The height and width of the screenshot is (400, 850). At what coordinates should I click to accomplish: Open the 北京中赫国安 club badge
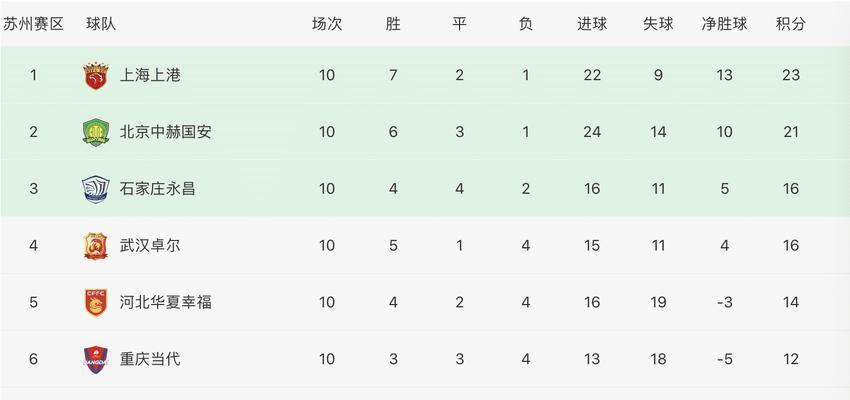(x=96, y=132)
